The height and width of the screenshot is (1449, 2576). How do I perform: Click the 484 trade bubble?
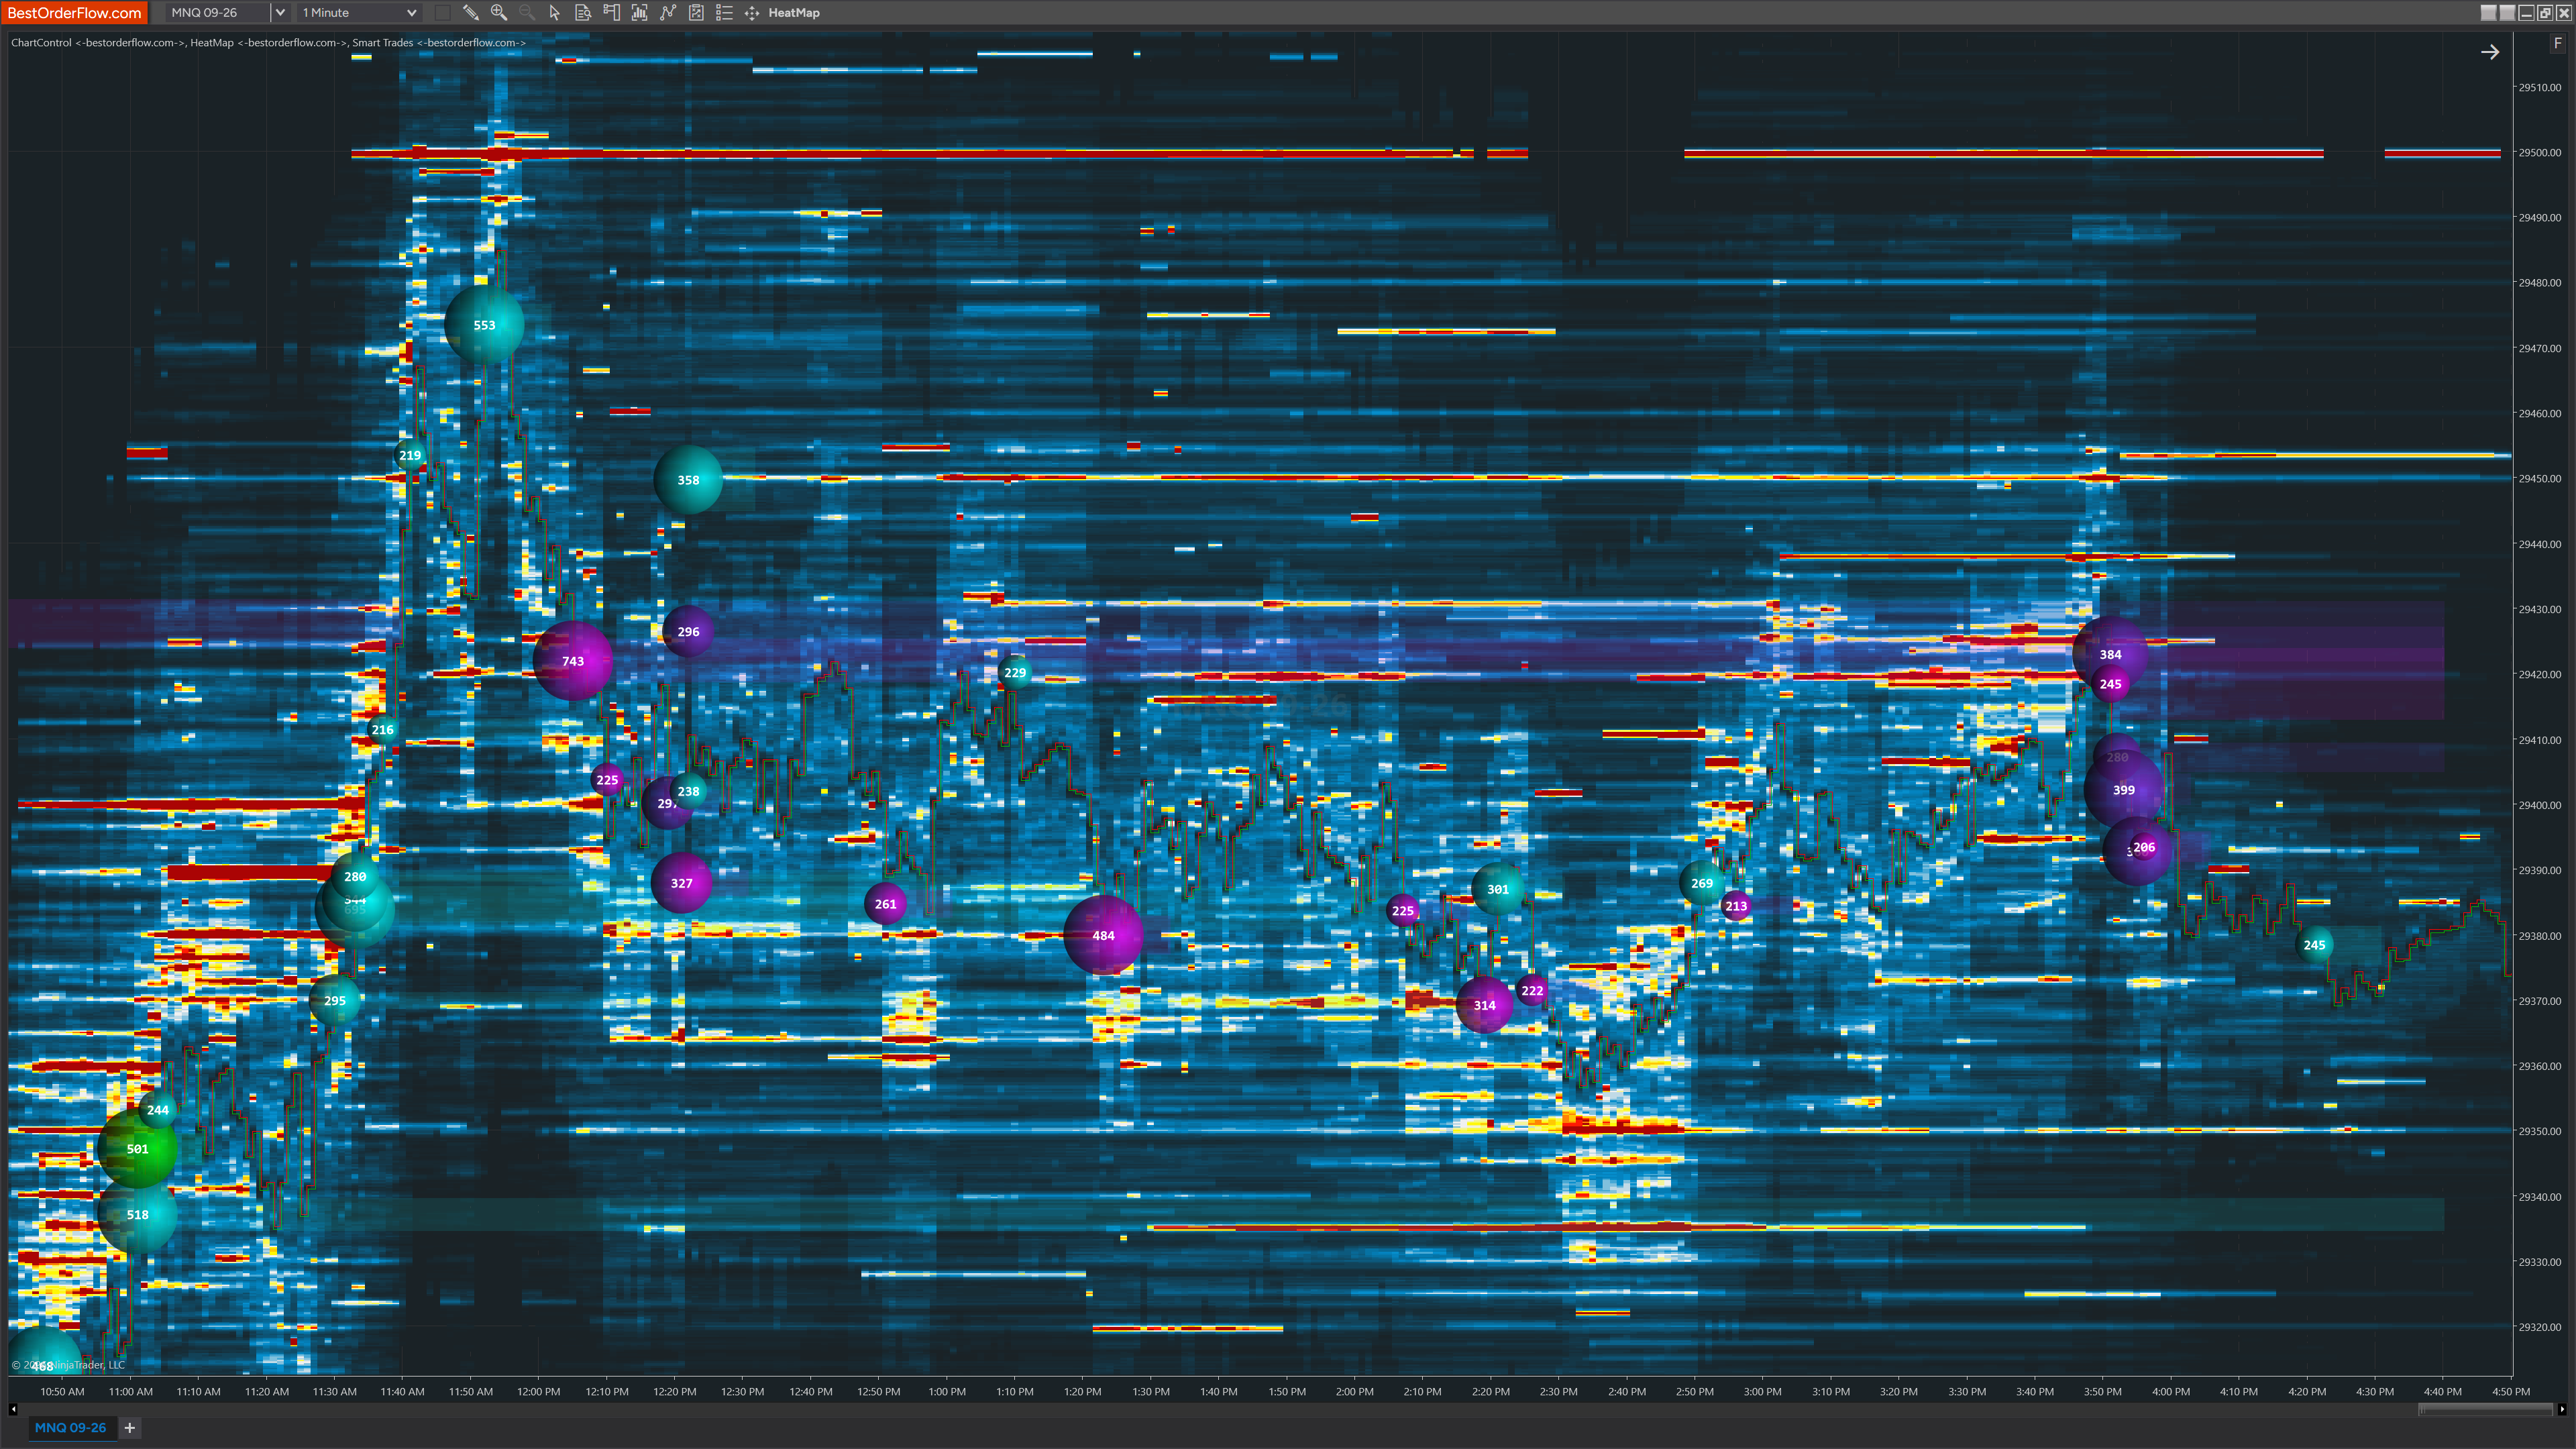click(1103, 936)
